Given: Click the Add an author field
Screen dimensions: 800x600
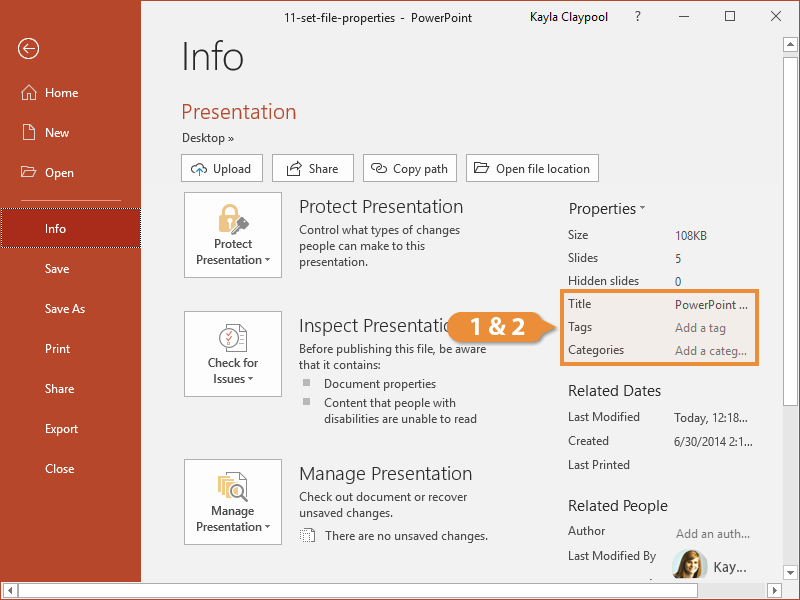Looking at the screenshot, I should click(x=711, y=534).
